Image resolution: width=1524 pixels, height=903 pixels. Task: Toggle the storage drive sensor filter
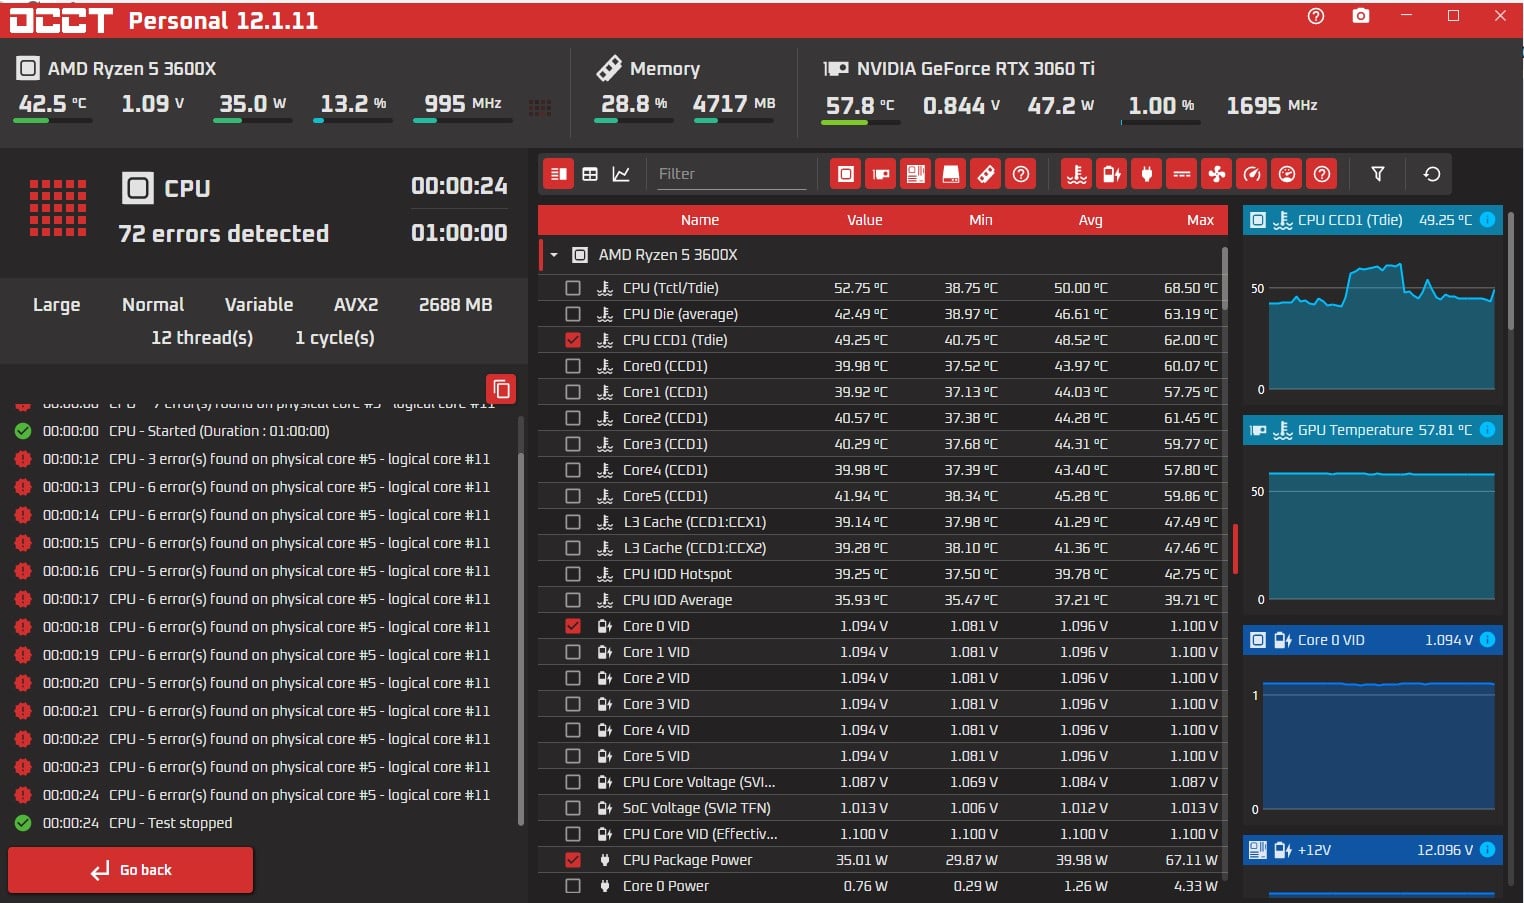(x=951, y=174)
